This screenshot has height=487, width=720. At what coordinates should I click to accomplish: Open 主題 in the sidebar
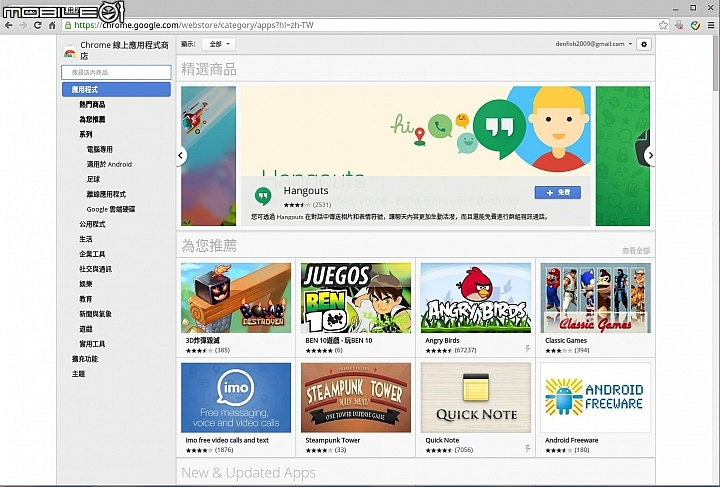(78, 374)
